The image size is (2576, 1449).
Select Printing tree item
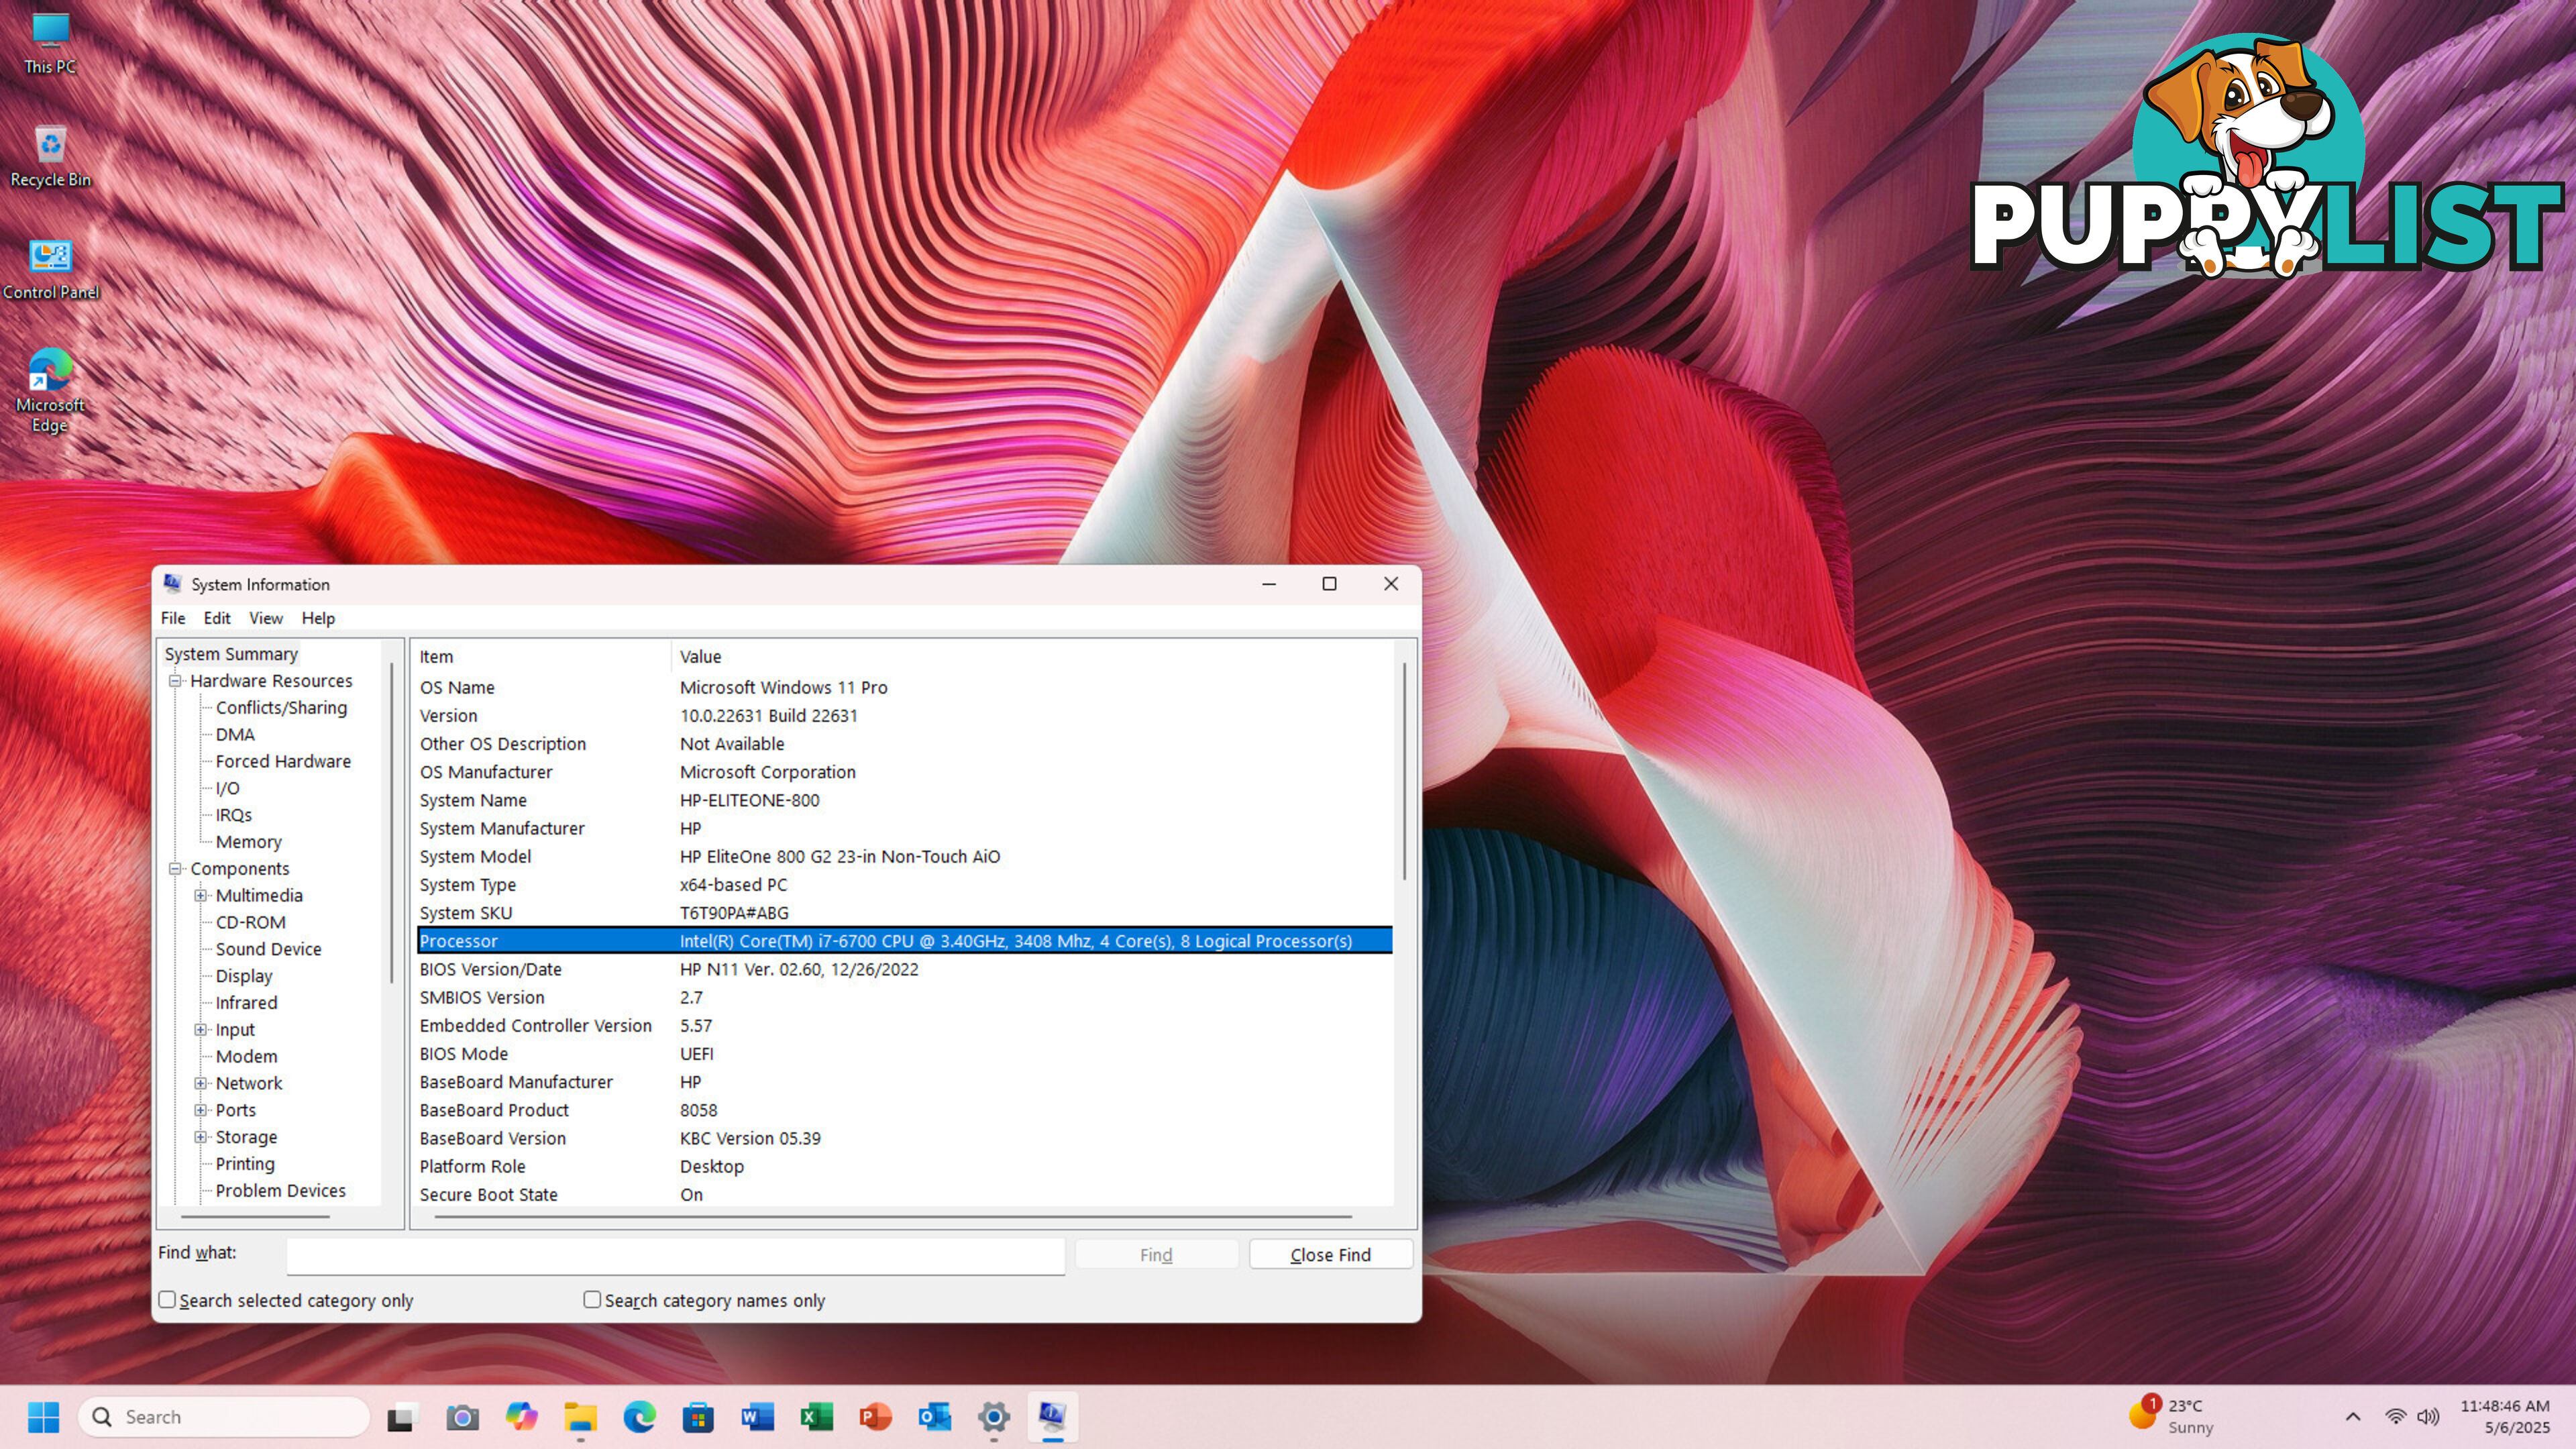tap(245, 1164)
